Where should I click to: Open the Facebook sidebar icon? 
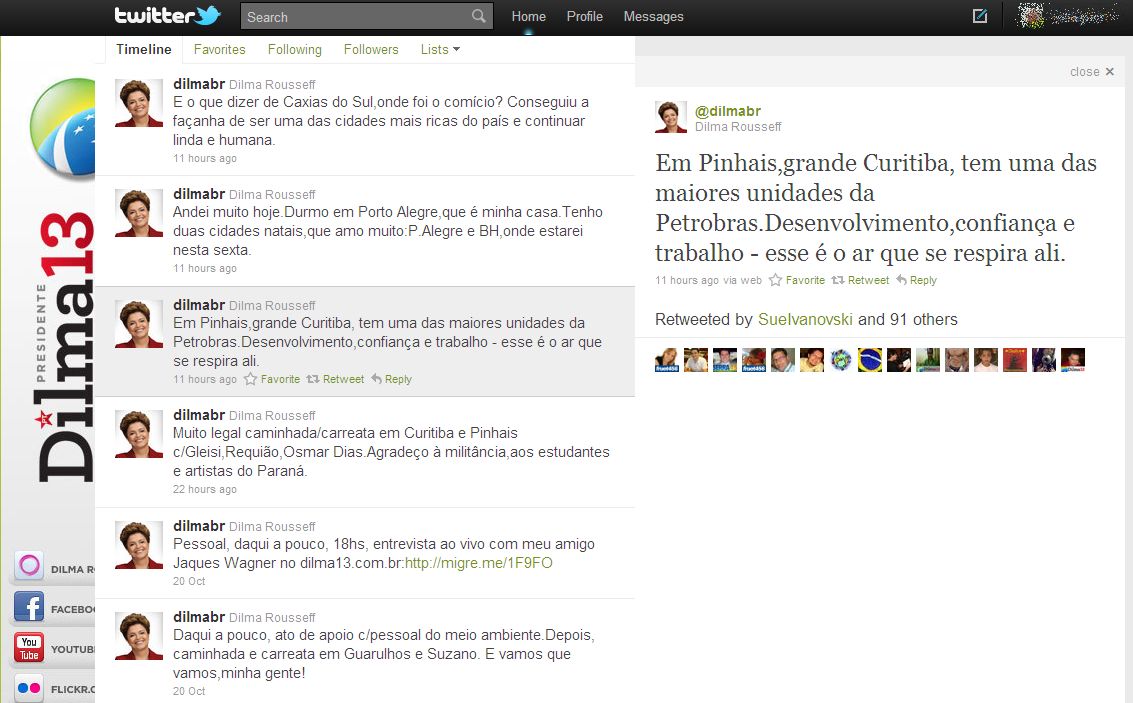(x=28, y=607)
